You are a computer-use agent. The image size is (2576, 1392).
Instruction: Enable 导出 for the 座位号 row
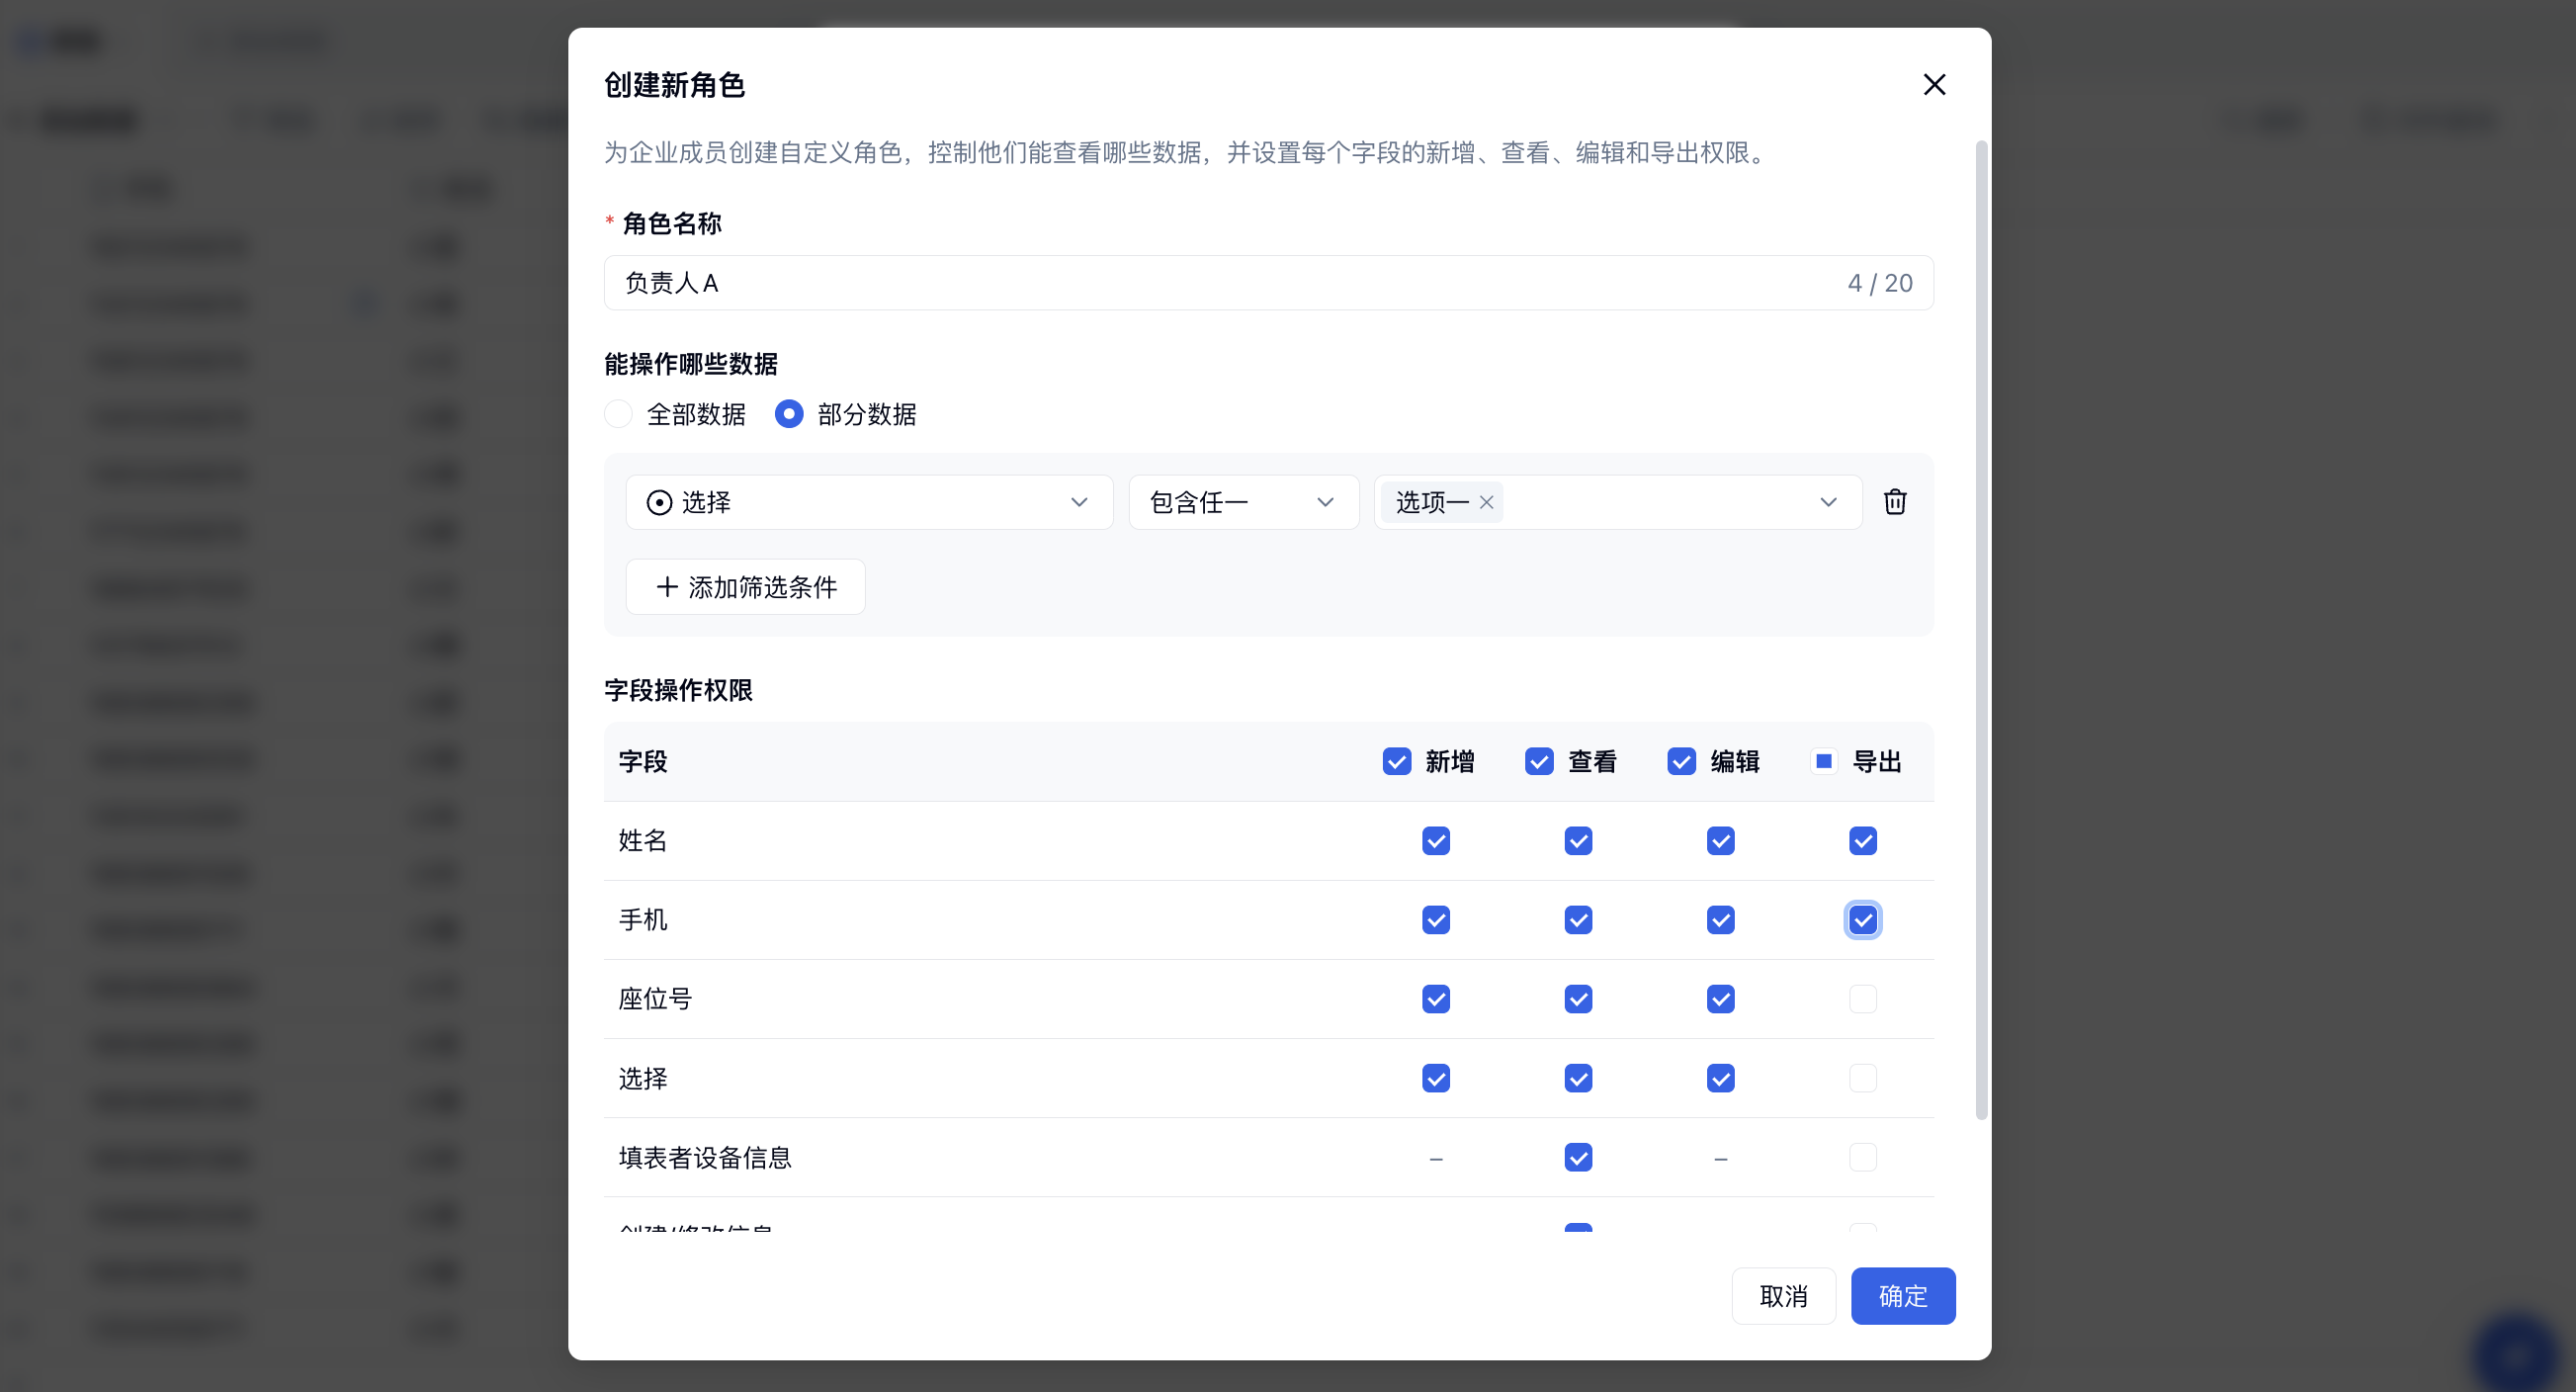click(x=1863, y=999)
